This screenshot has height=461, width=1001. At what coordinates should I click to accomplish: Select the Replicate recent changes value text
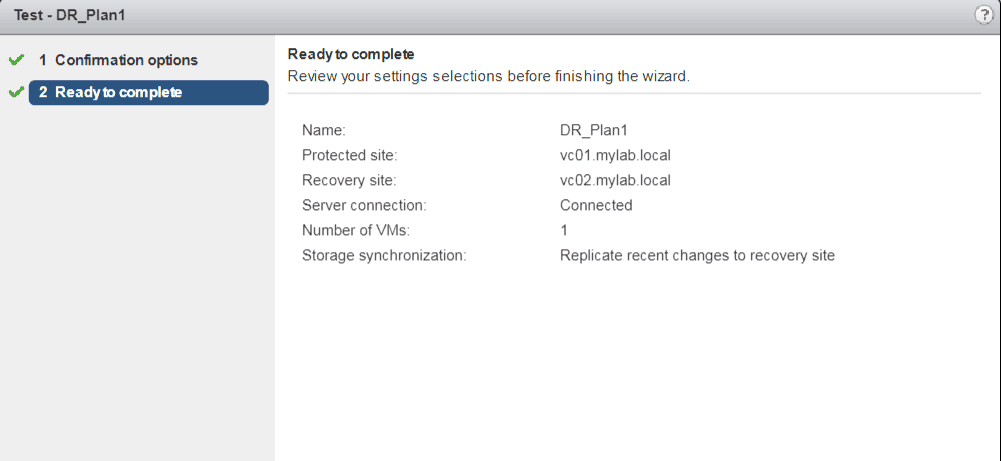pos(697,255)
